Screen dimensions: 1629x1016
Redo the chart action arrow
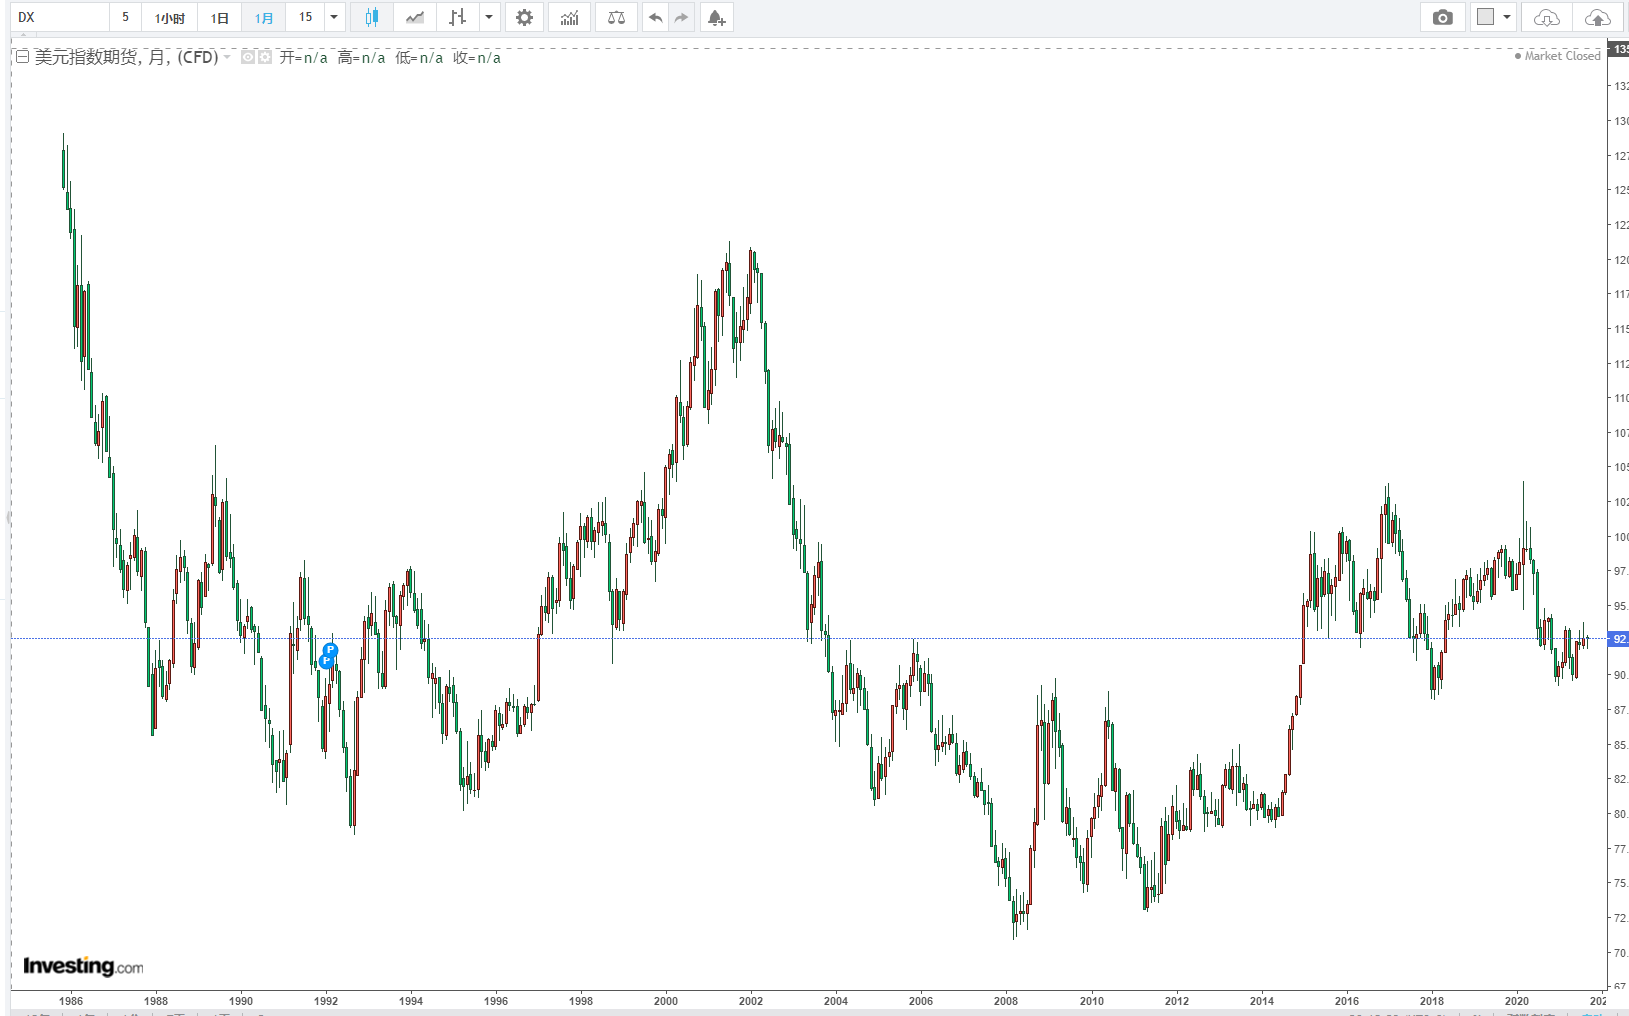(681, 17)
